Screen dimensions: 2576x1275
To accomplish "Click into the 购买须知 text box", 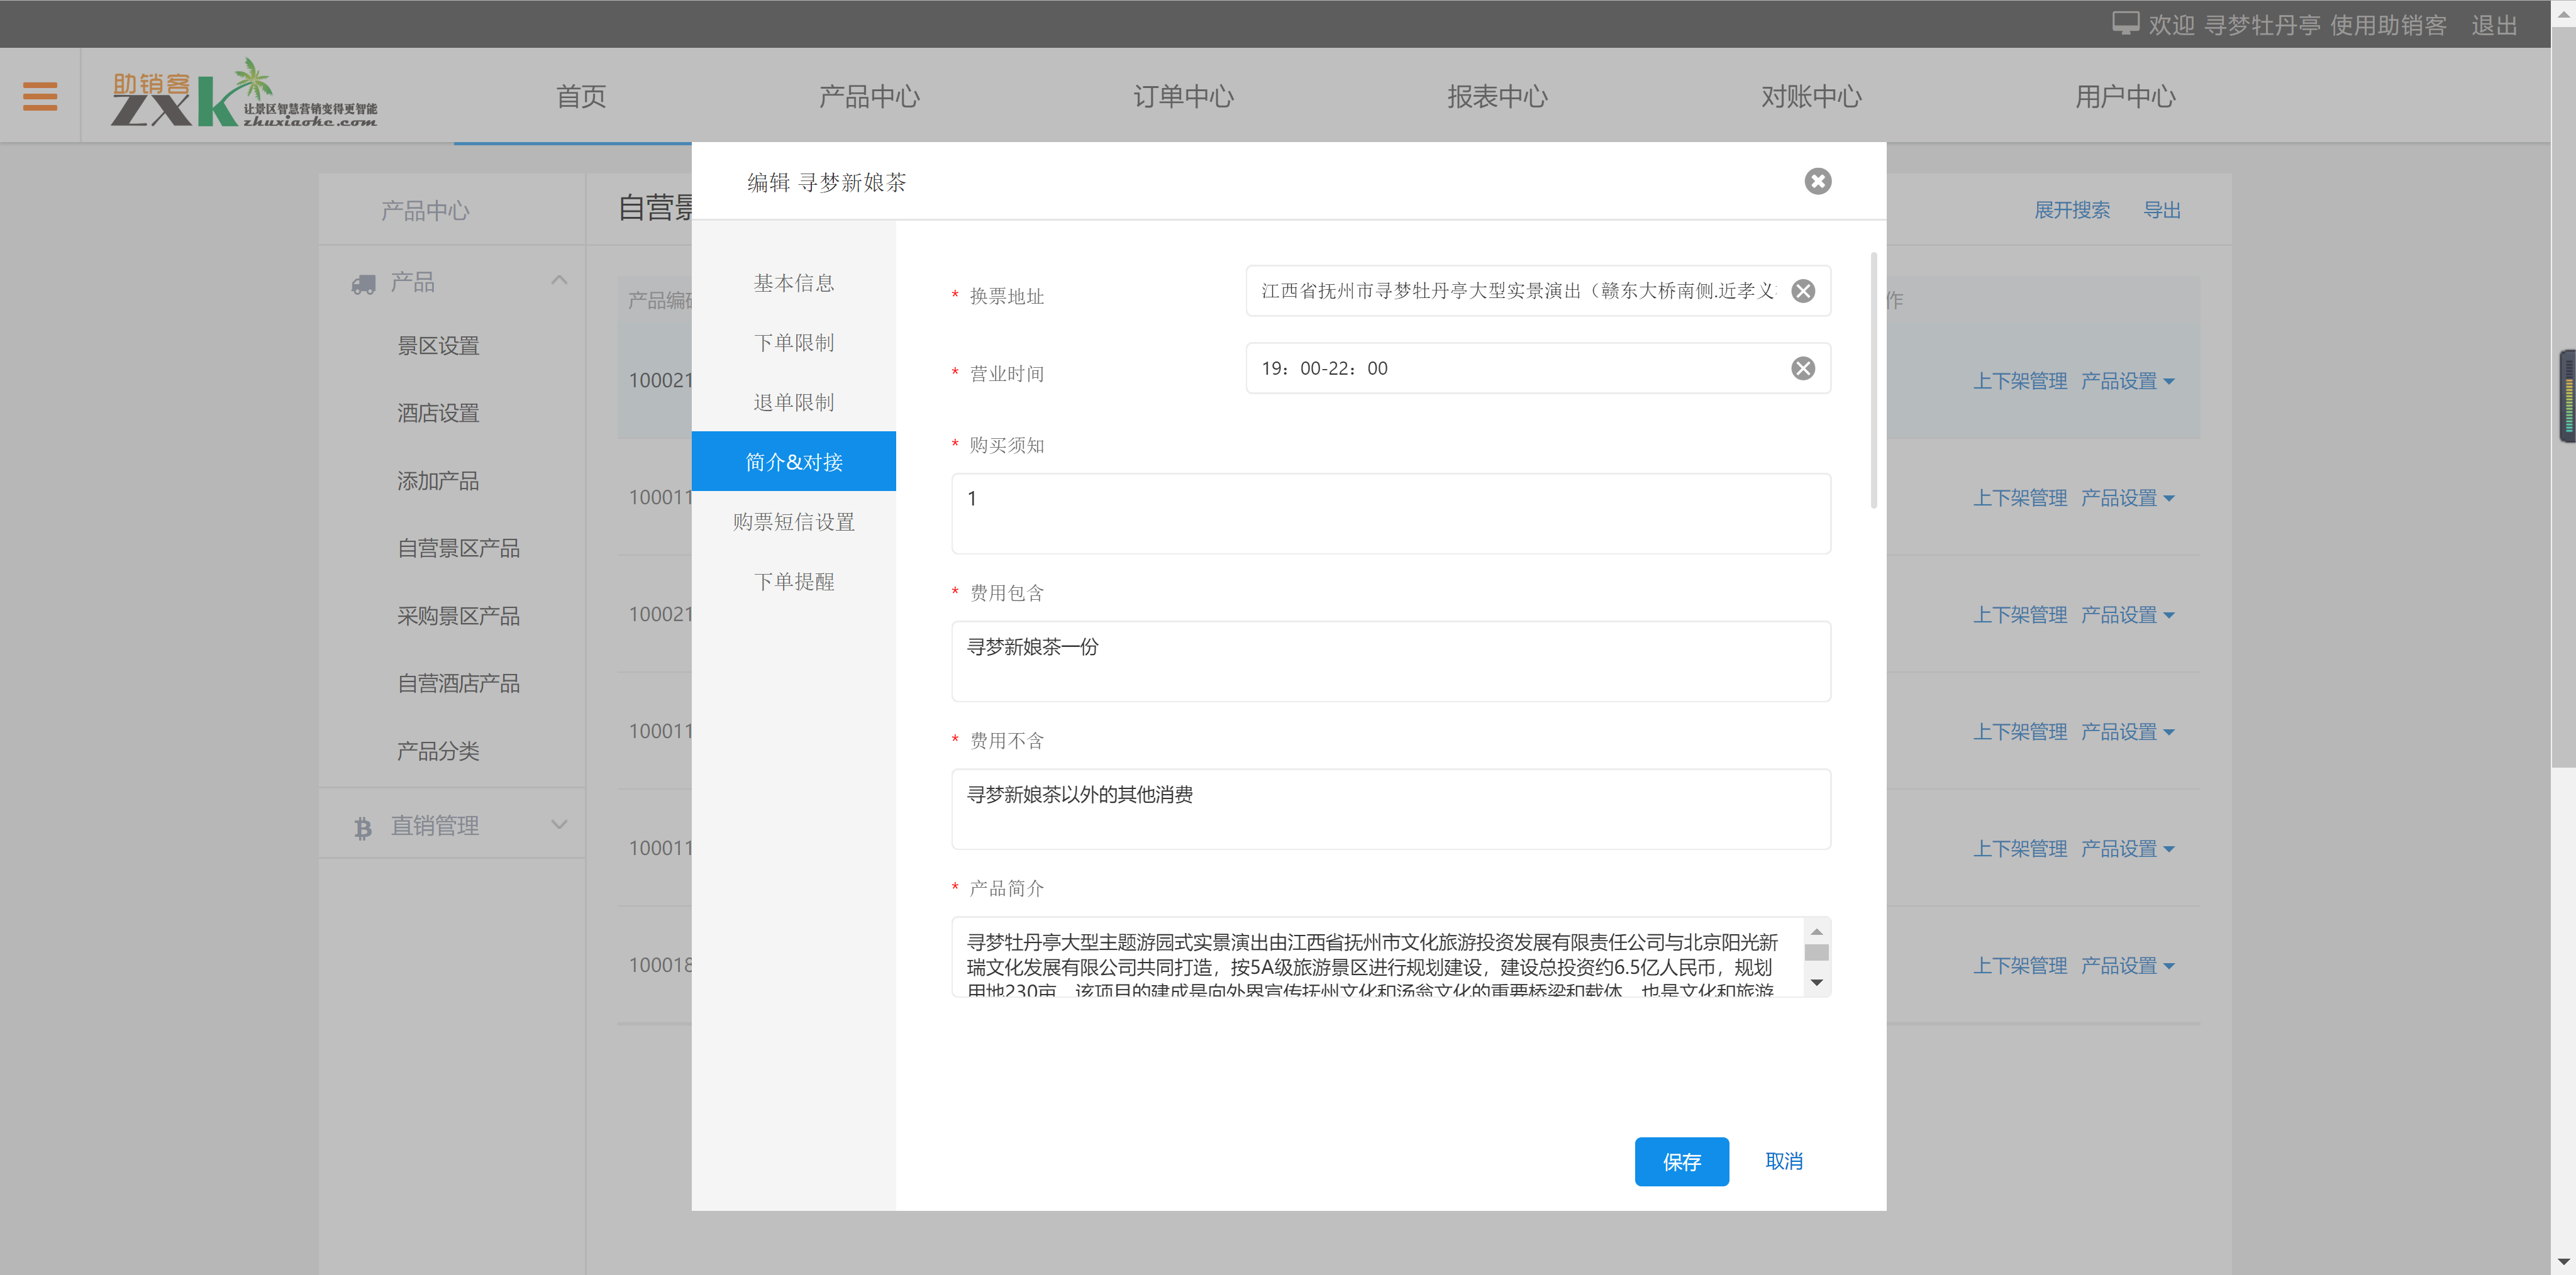I will pos(1390,513).
